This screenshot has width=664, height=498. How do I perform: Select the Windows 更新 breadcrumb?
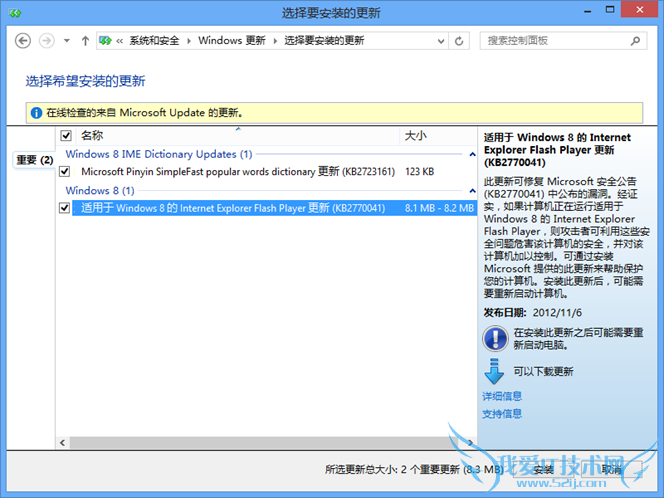coord(232,41)
